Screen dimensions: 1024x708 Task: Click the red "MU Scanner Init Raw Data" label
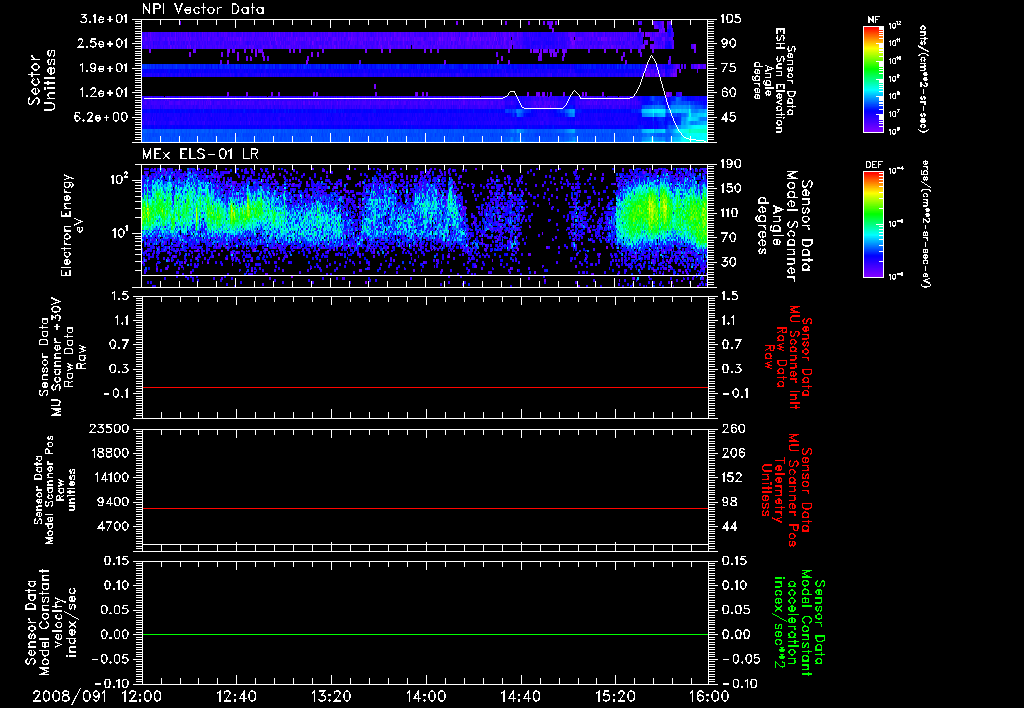[788, 357]
